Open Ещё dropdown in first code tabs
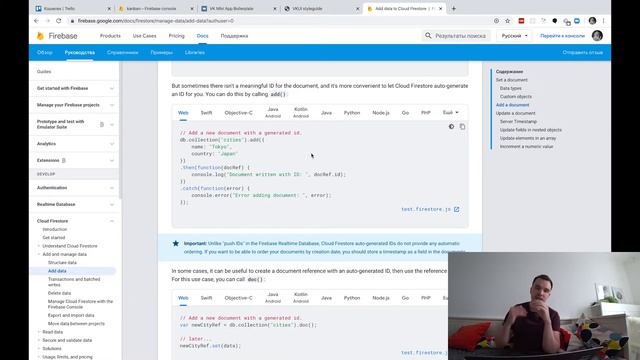The image size is (640, 360). click(x=451, y=113)
